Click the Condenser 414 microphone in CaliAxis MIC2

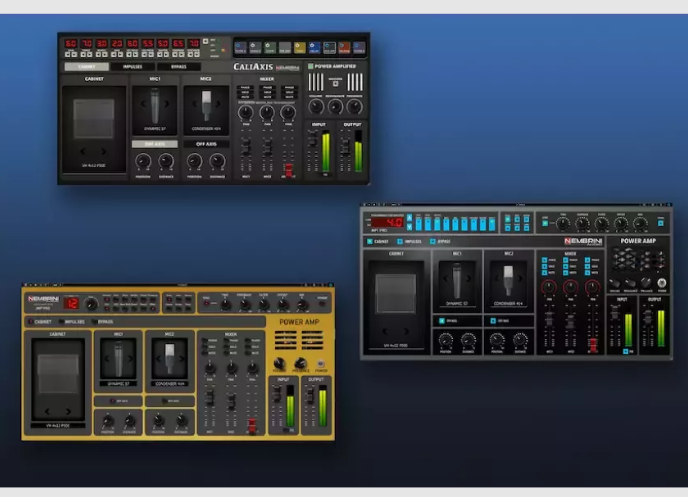point(206,107)
